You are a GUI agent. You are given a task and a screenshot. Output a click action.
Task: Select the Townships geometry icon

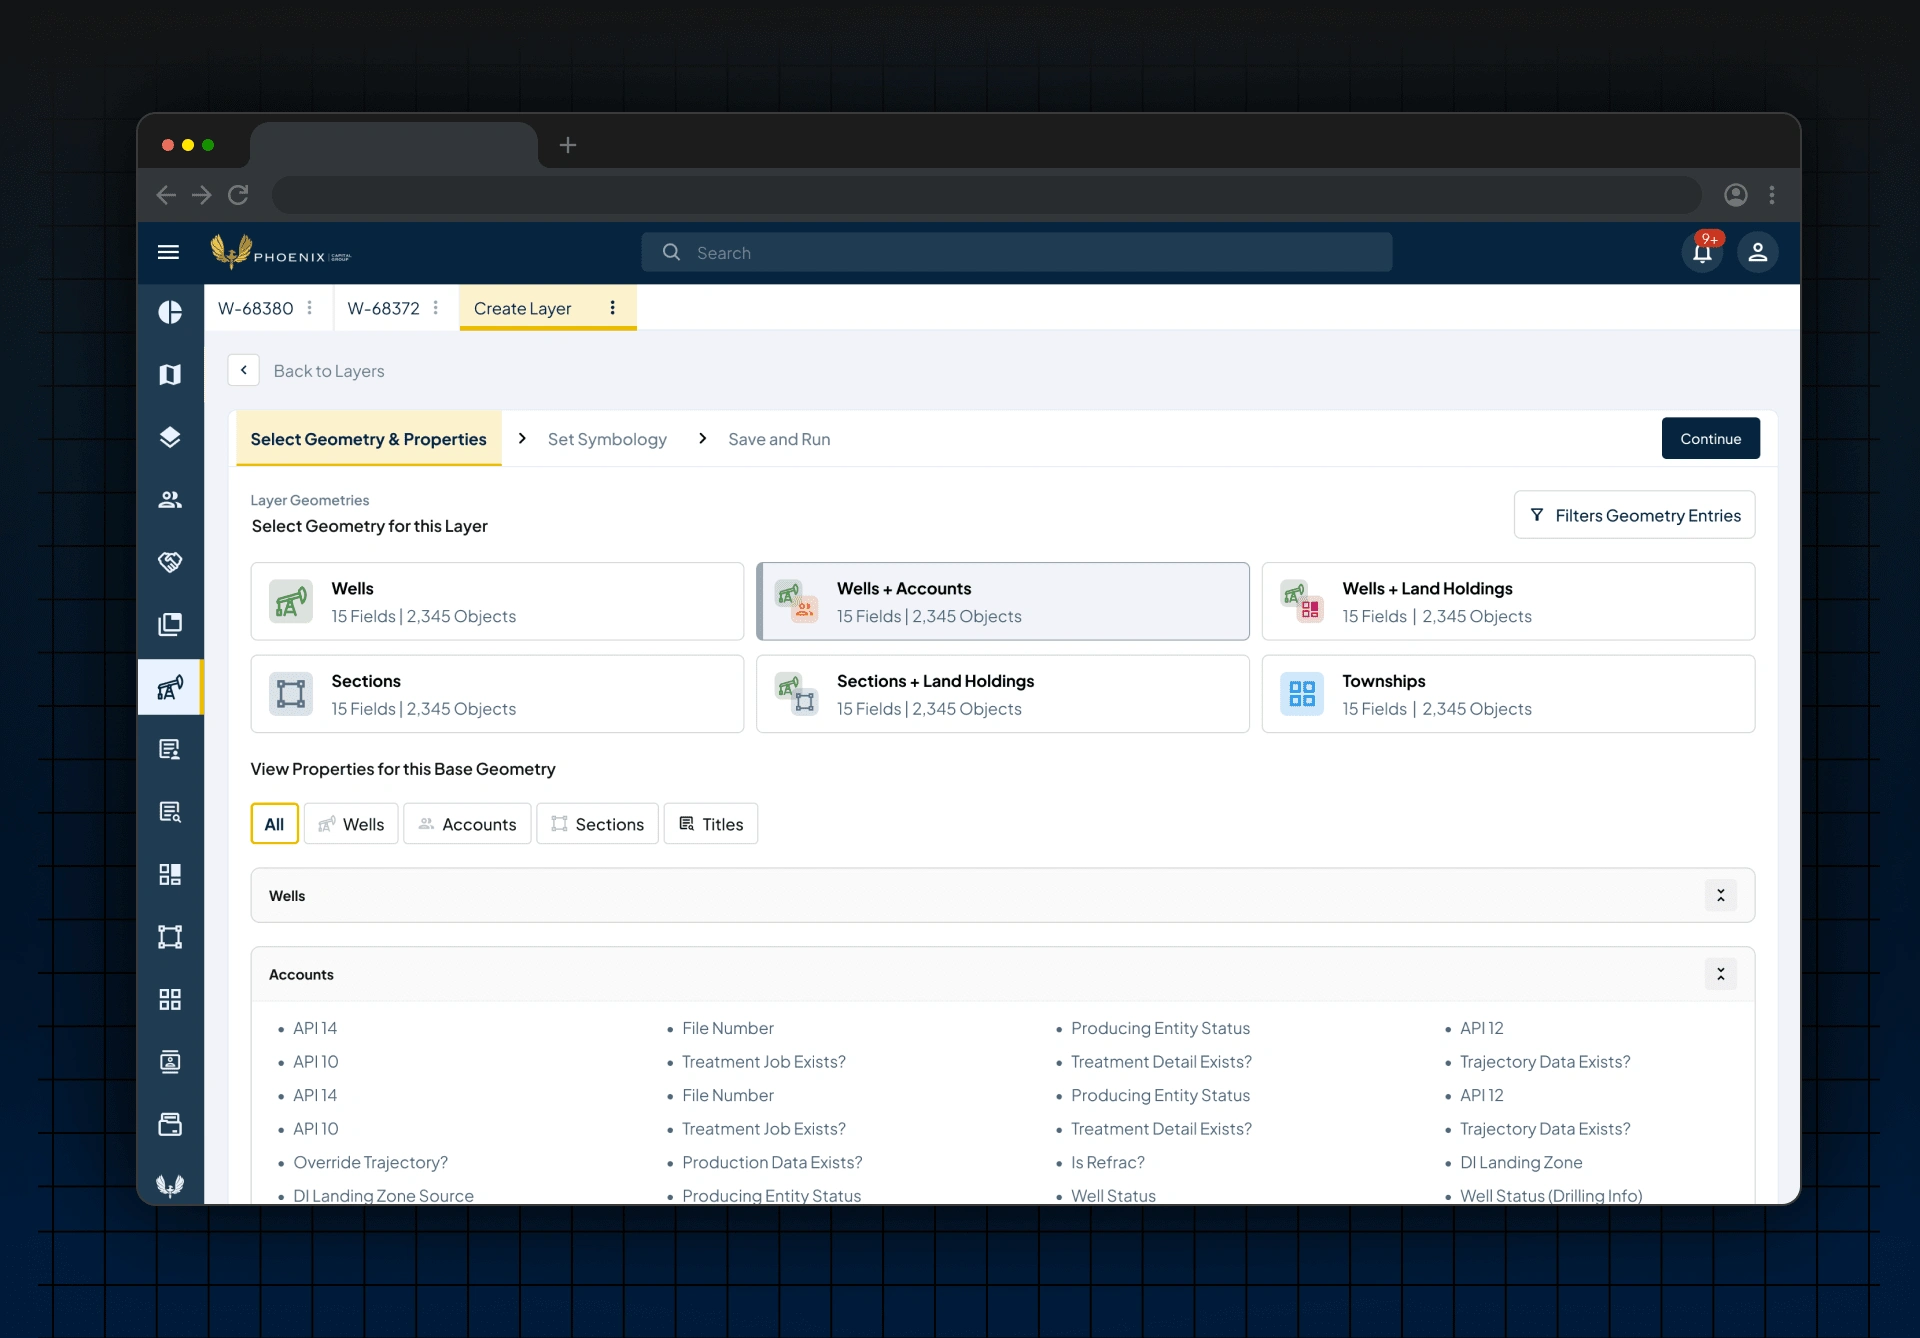coord(1303,692)
